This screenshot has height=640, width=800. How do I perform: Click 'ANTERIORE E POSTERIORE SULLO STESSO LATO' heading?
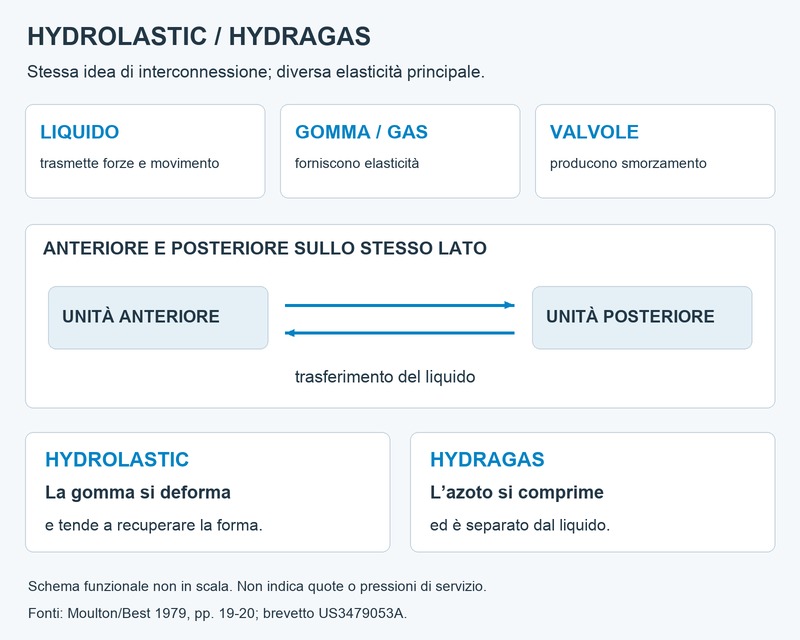point(265,248)
